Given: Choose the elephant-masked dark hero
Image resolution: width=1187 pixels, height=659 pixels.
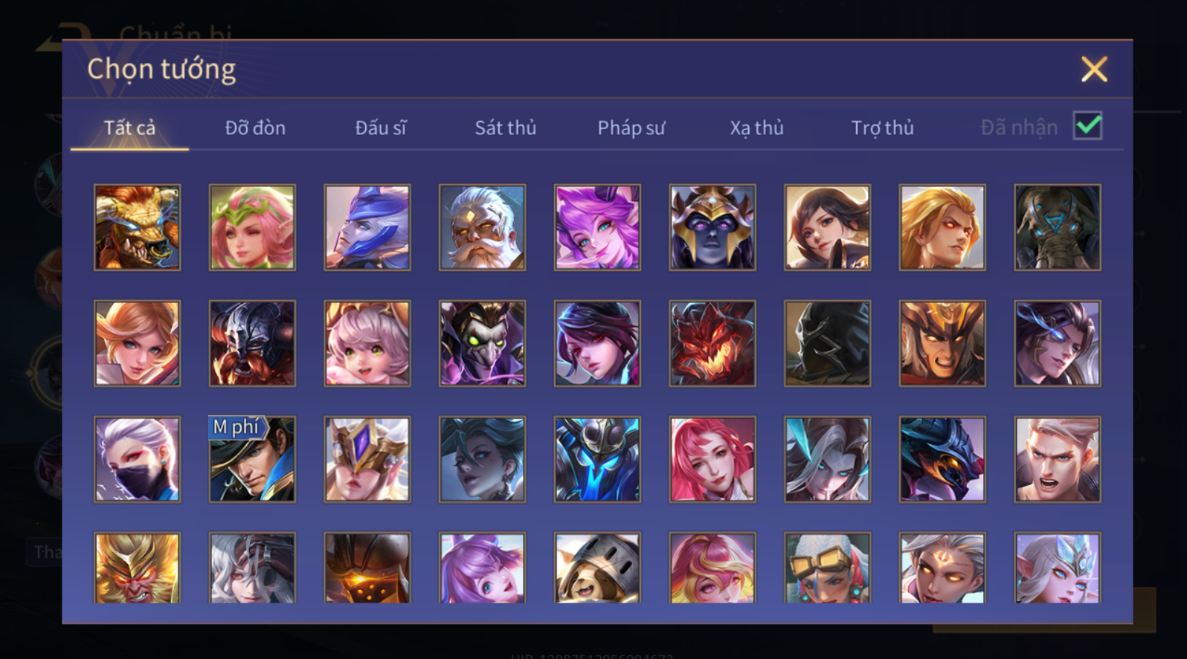Looking at the screenshot, I should tap(1058, 228).
